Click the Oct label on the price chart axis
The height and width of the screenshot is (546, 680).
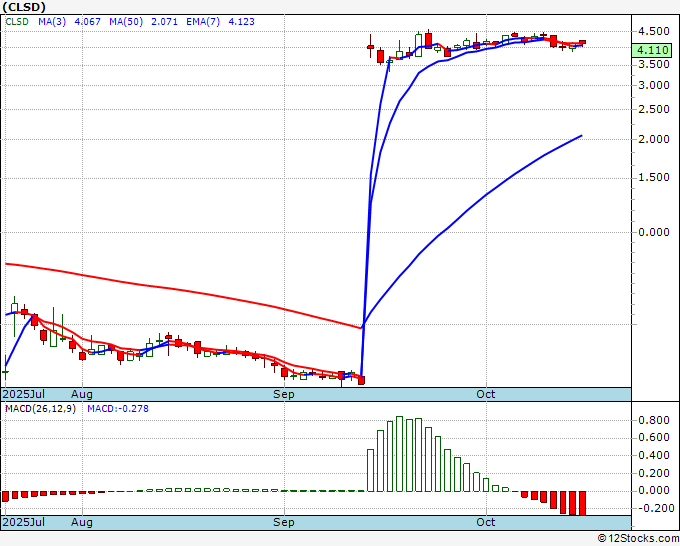[485, 394]
